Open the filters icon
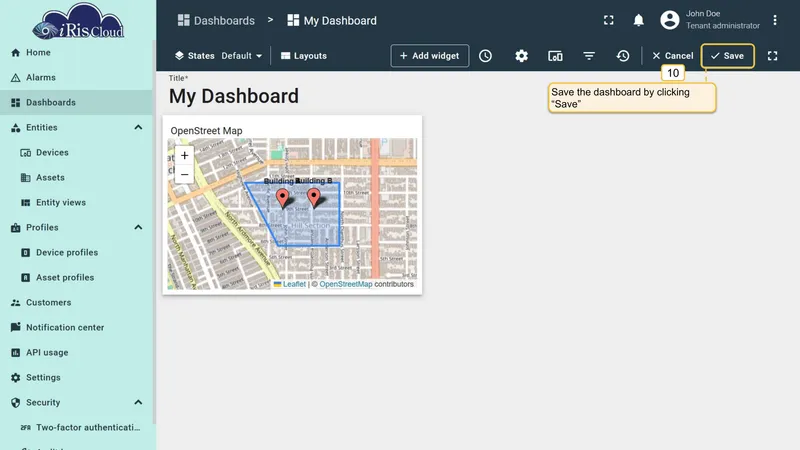This screenshot has height=450, width=800. click(x=589, y=56)
